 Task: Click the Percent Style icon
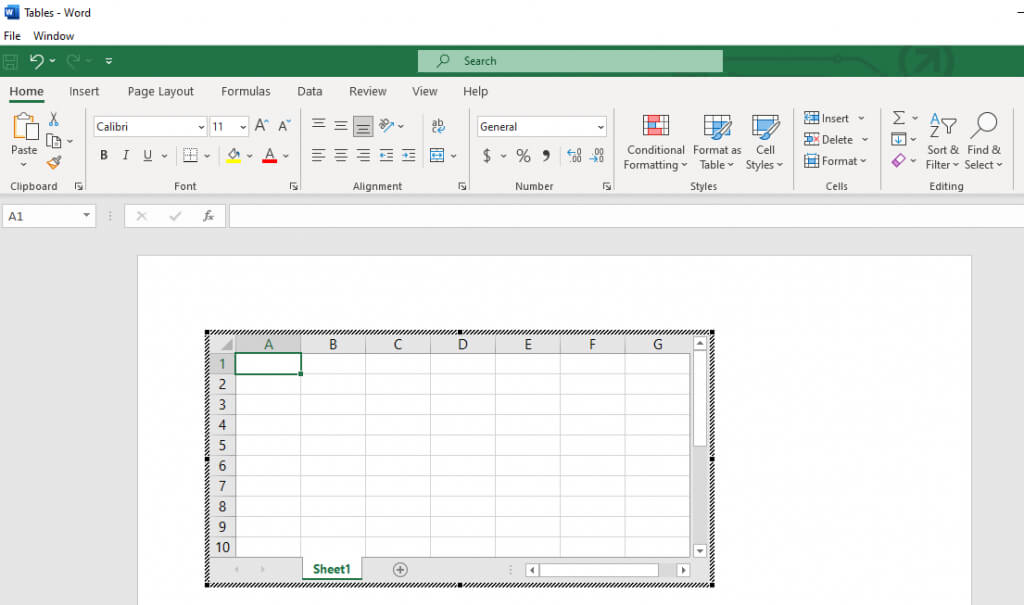523,156
